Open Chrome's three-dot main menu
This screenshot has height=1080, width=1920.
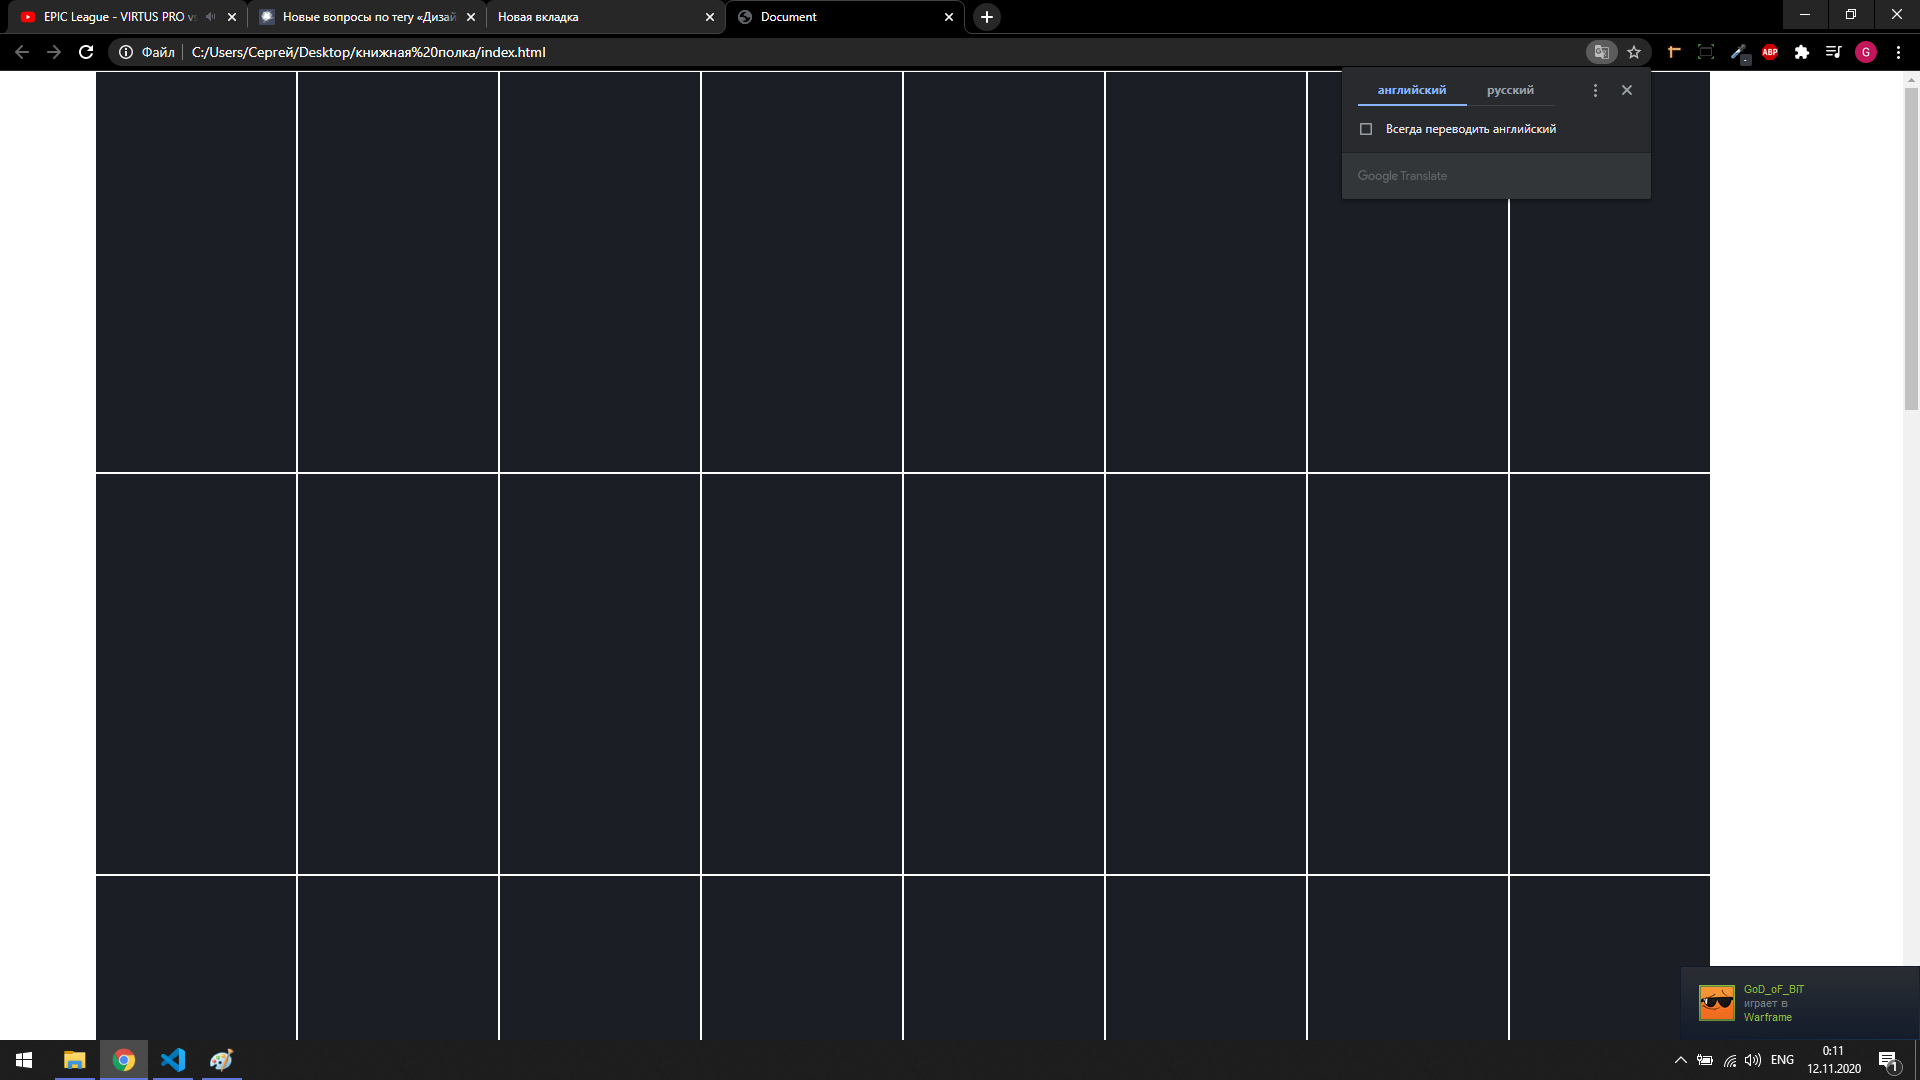point(1898,52)
